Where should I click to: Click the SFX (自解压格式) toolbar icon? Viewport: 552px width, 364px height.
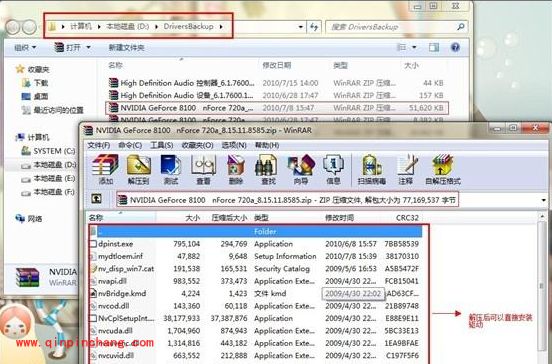point(443,170)
